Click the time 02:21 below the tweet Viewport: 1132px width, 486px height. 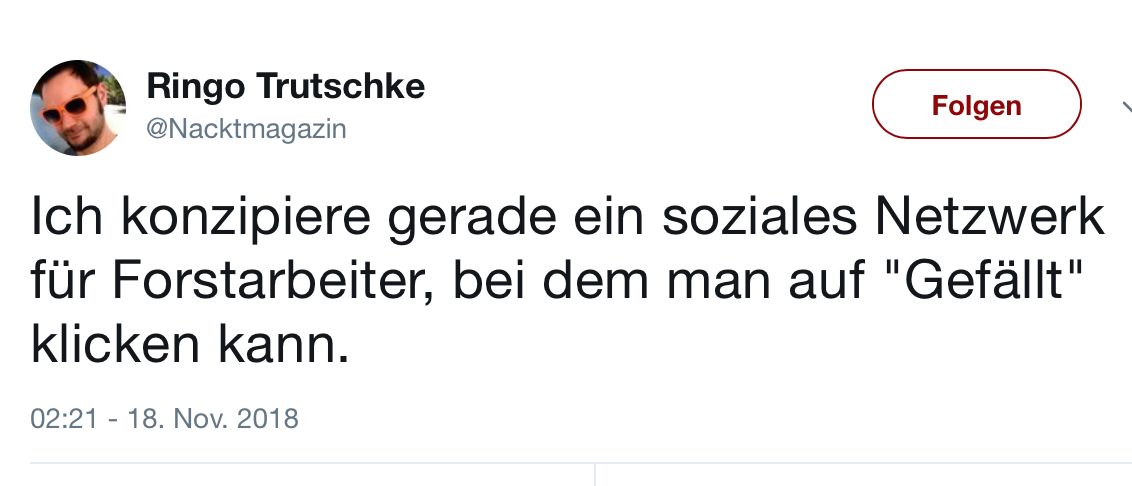coord(64,417)
